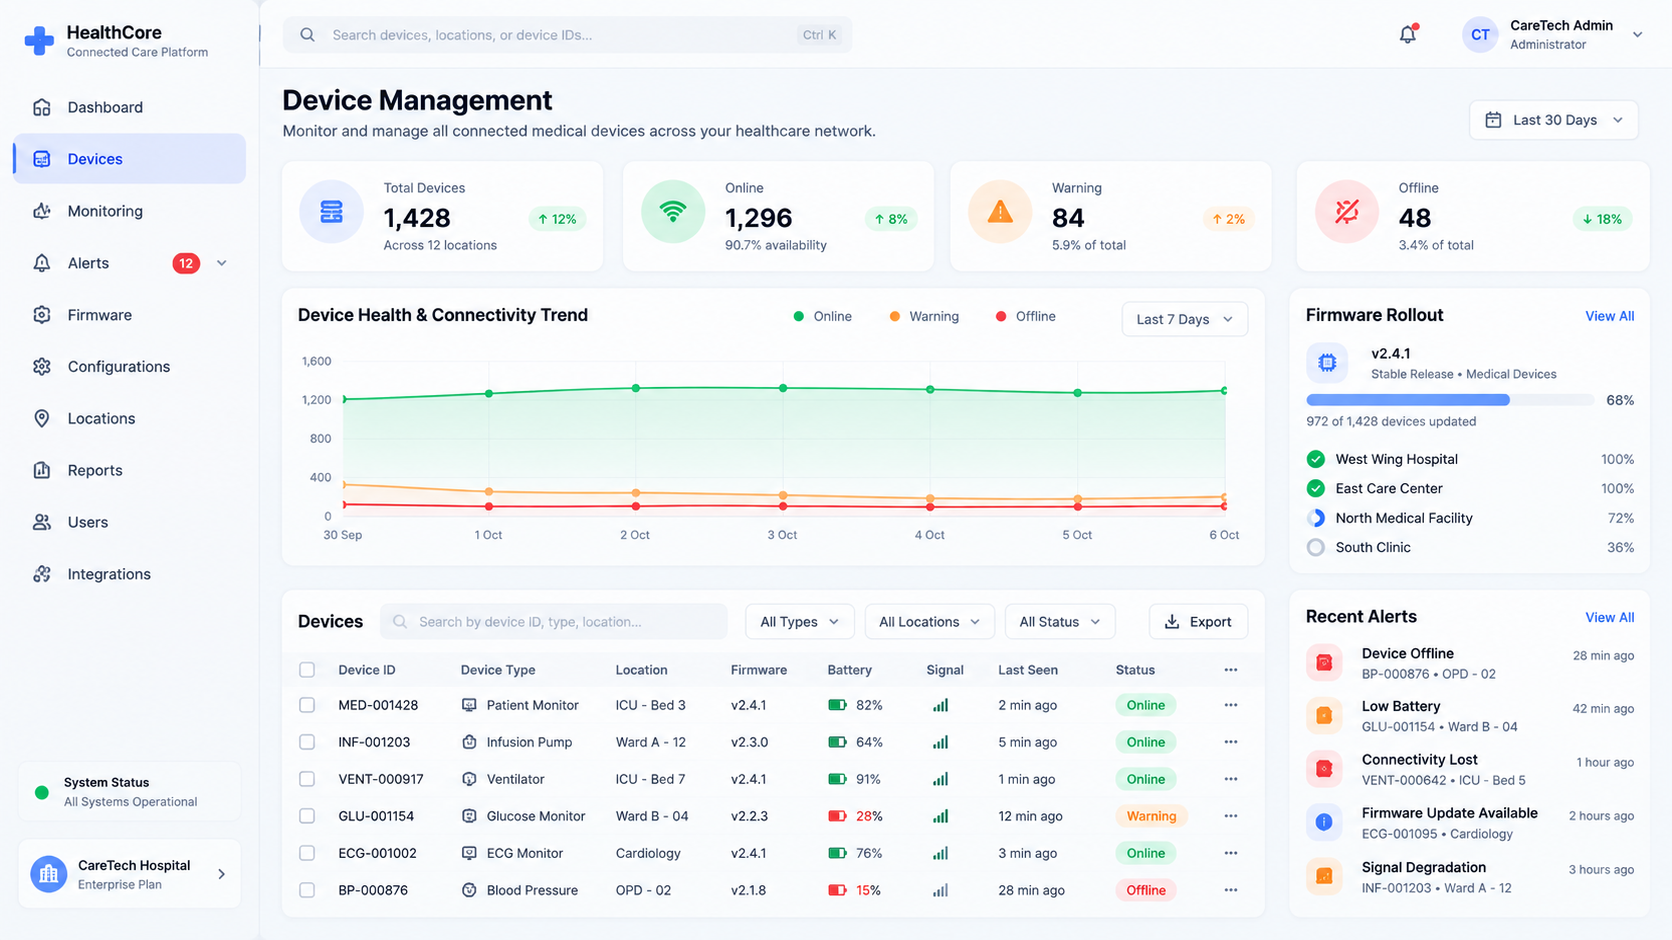This screenshot has height=940, width=1672.
Task: Check the GLU-001154 row checkbox
Action: pyautogui.click(x=307, y=816)
